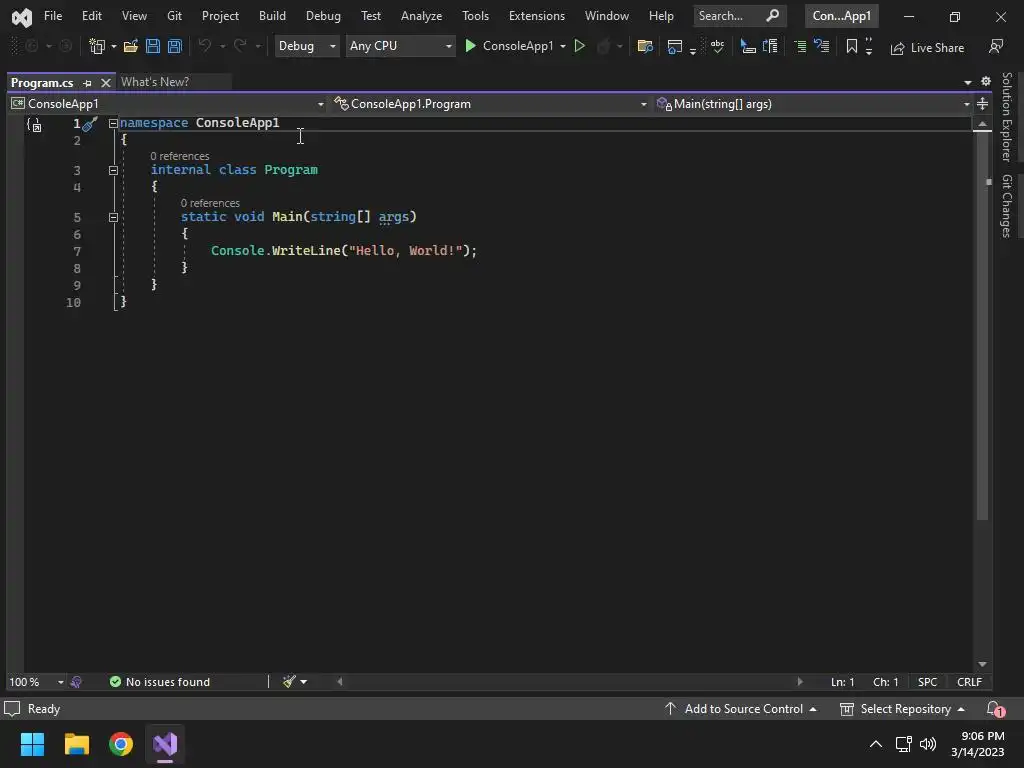The image size is (1024, 768).
Task: Open the 100 % zoom level dropdown
Action: [x=36, y=682]
